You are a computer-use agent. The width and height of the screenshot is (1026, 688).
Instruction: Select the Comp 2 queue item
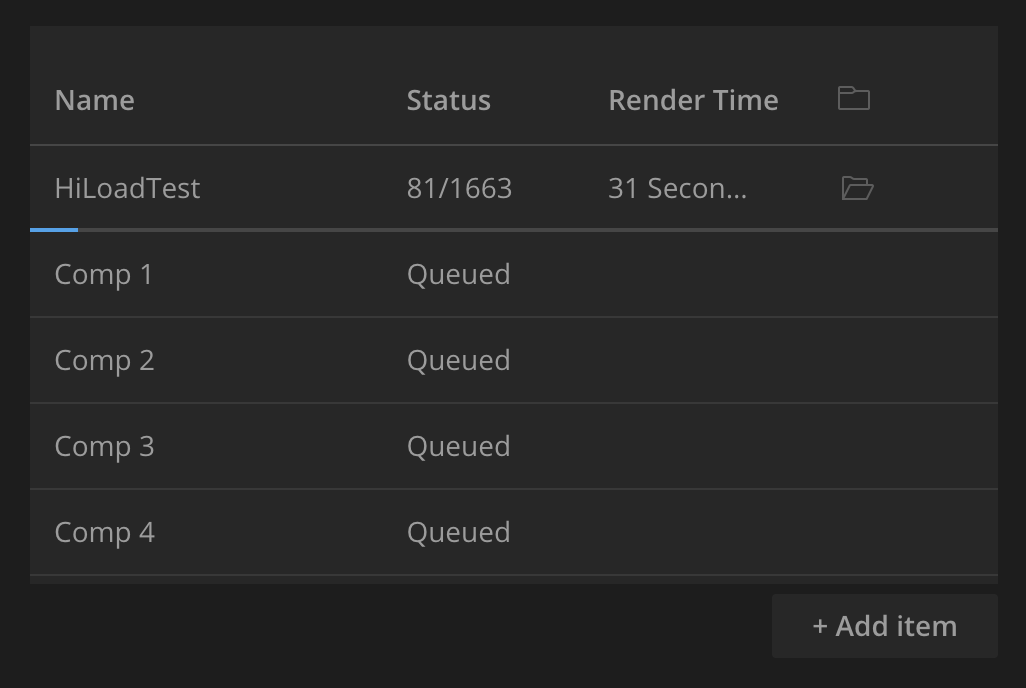click(514, 360)
